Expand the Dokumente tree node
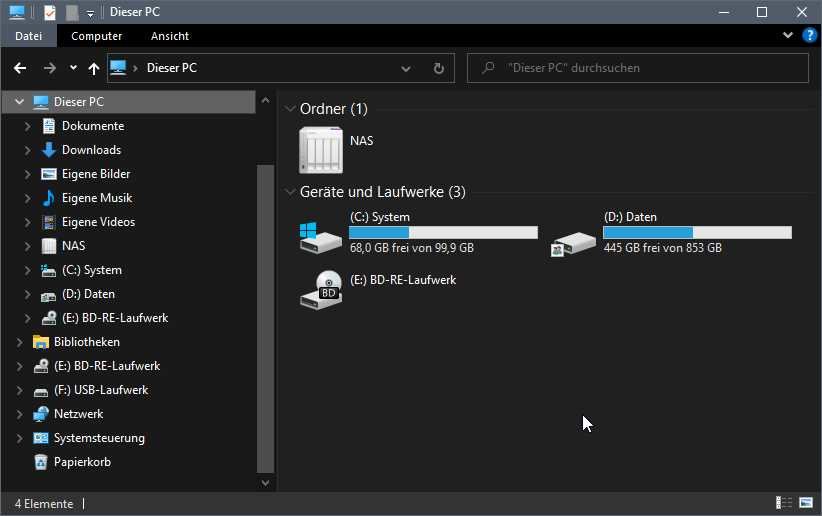Screen dimensions: 822x516 click(x=27, y=126)
